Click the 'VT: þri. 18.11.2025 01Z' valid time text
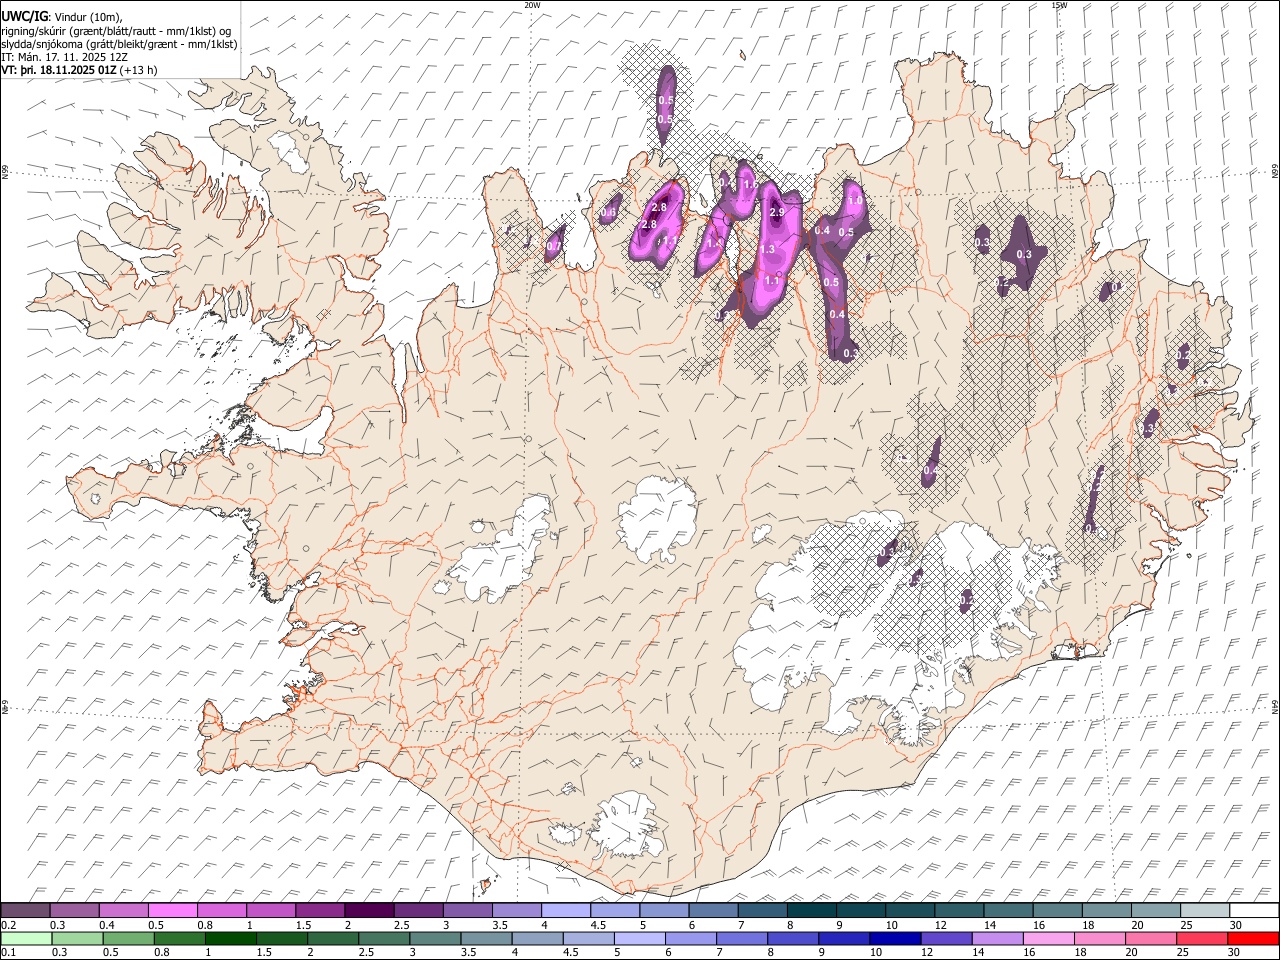Screen dimensions: 1280x960 (60, 70)
